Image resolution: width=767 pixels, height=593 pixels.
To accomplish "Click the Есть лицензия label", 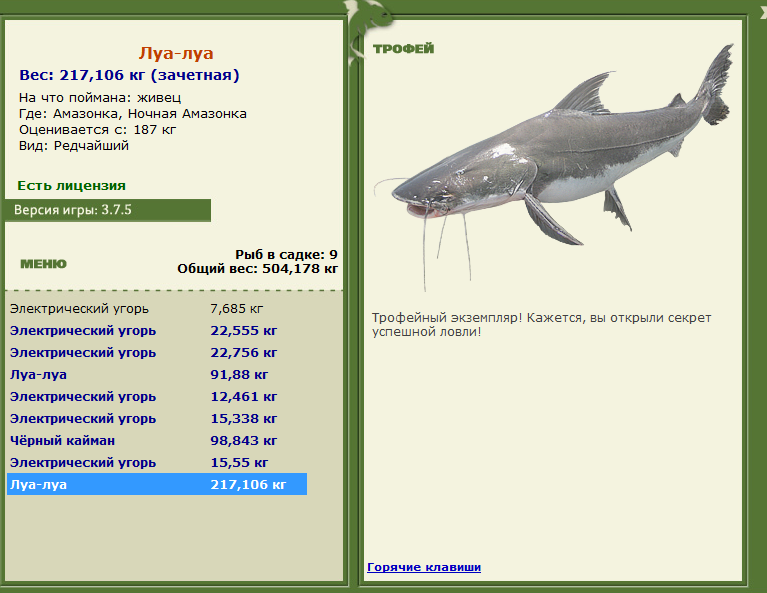I will pos(71,185).
